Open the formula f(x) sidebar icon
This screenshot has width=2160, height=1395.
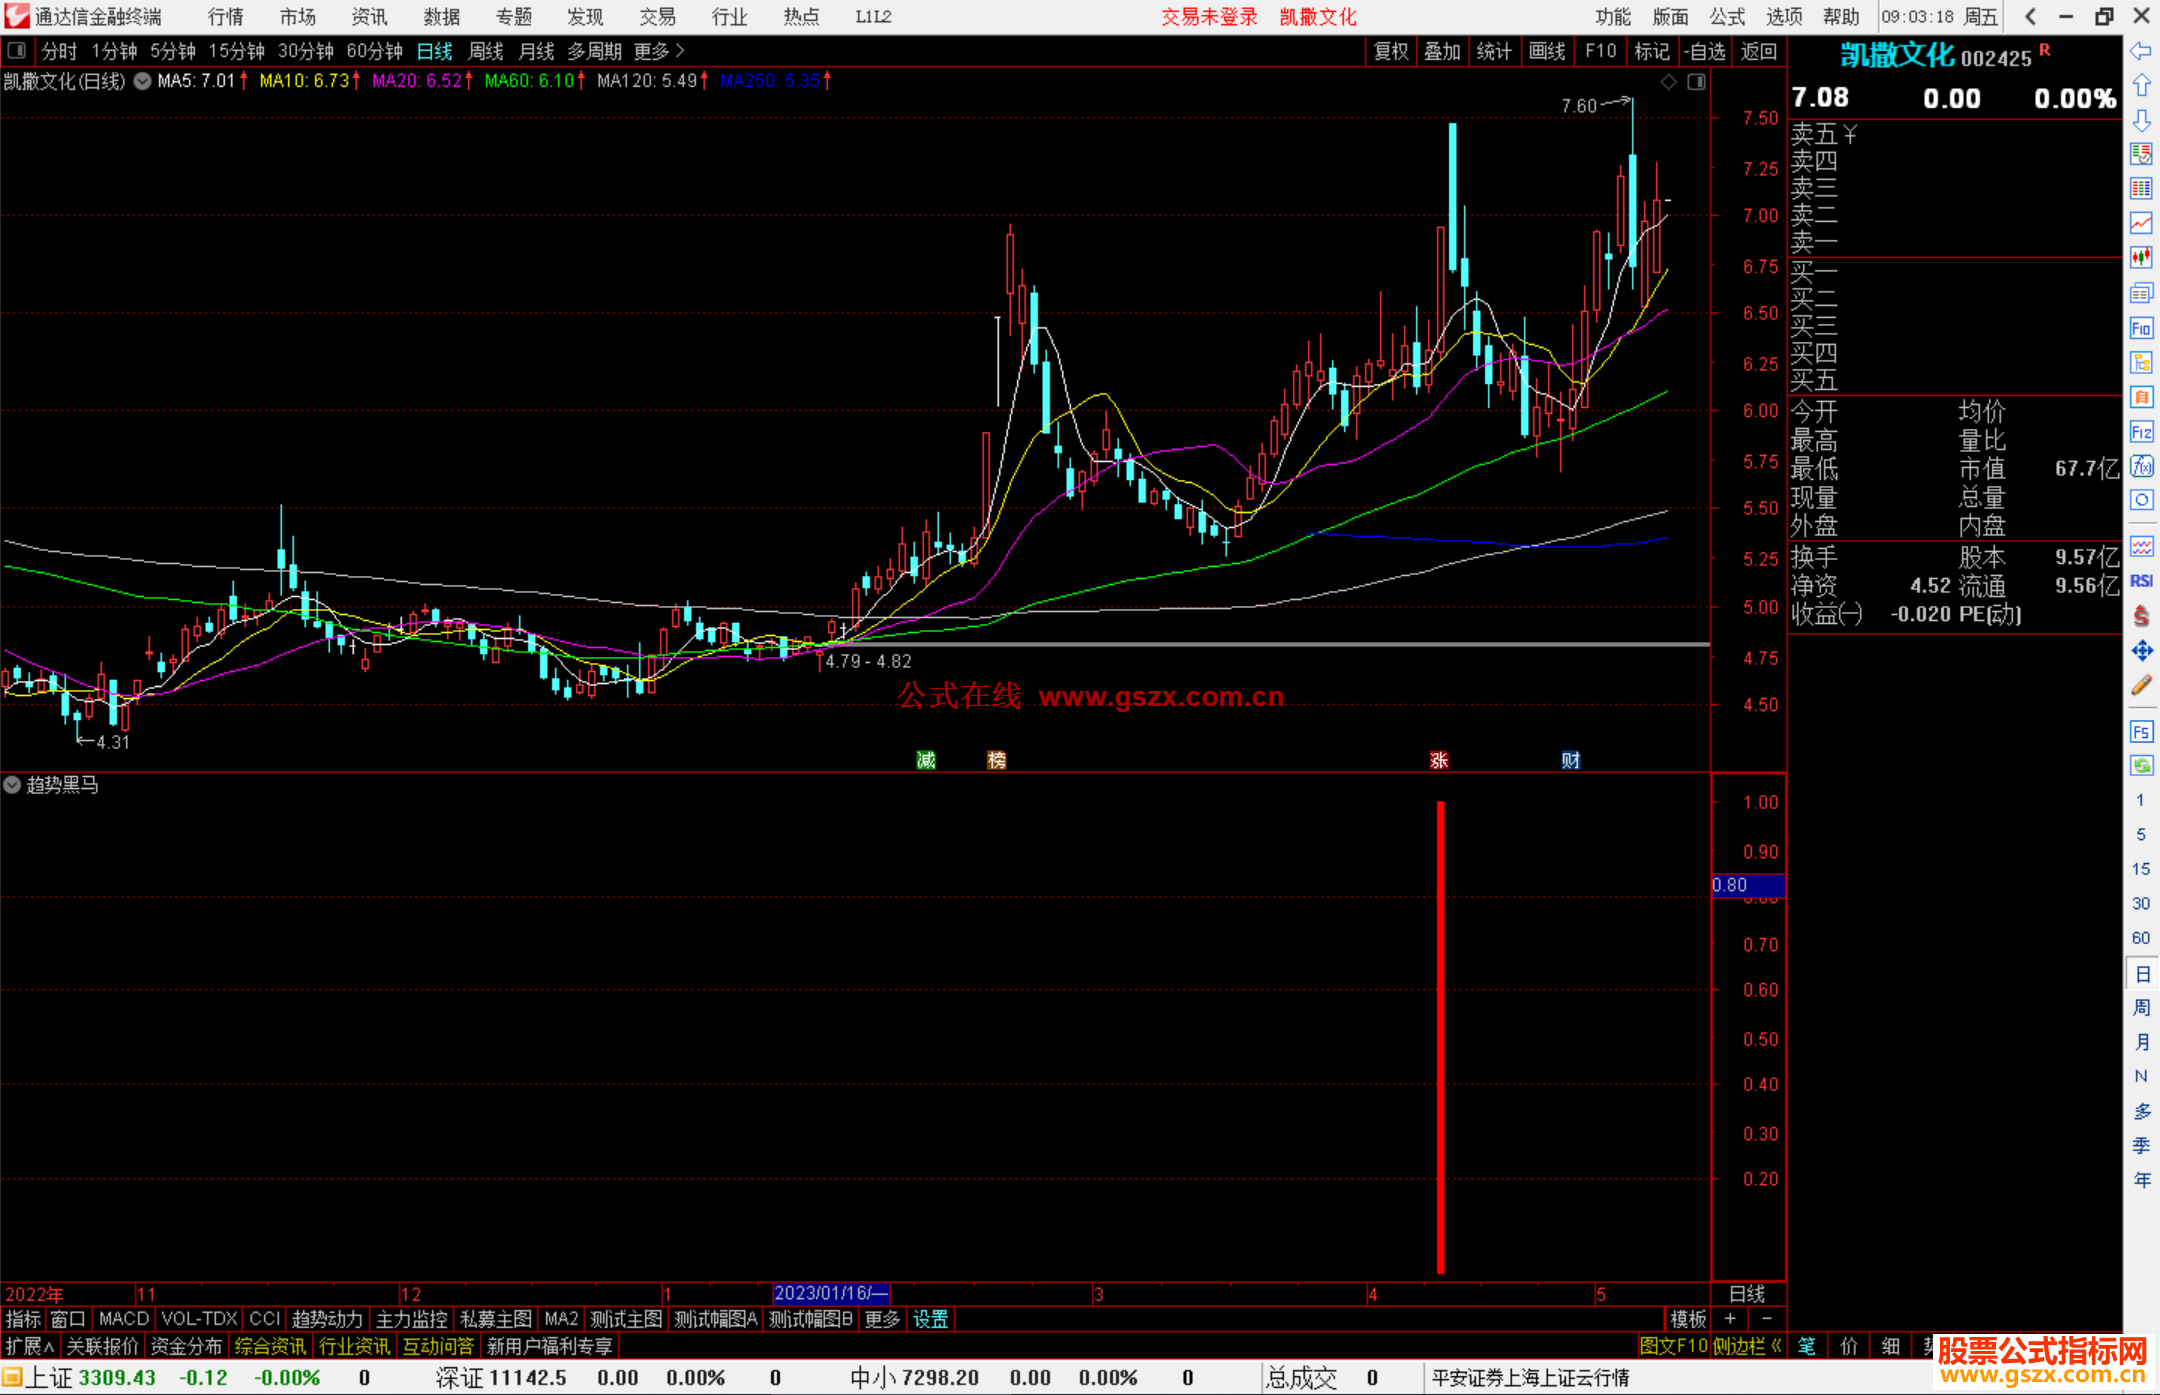point(2141,466)
